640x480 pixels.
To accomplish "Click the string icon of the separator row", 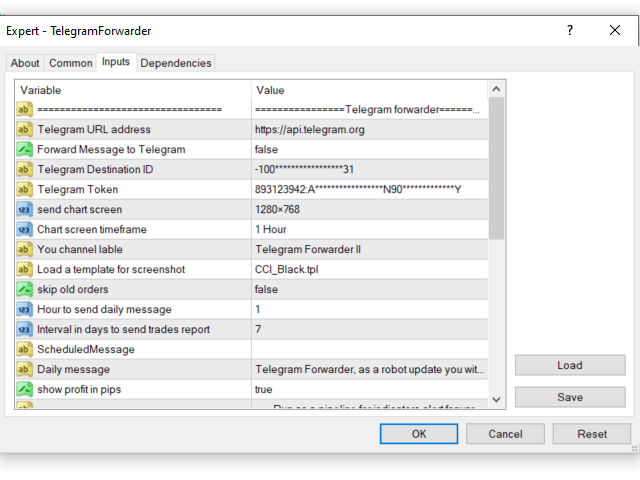I will [x=24, y=110].
